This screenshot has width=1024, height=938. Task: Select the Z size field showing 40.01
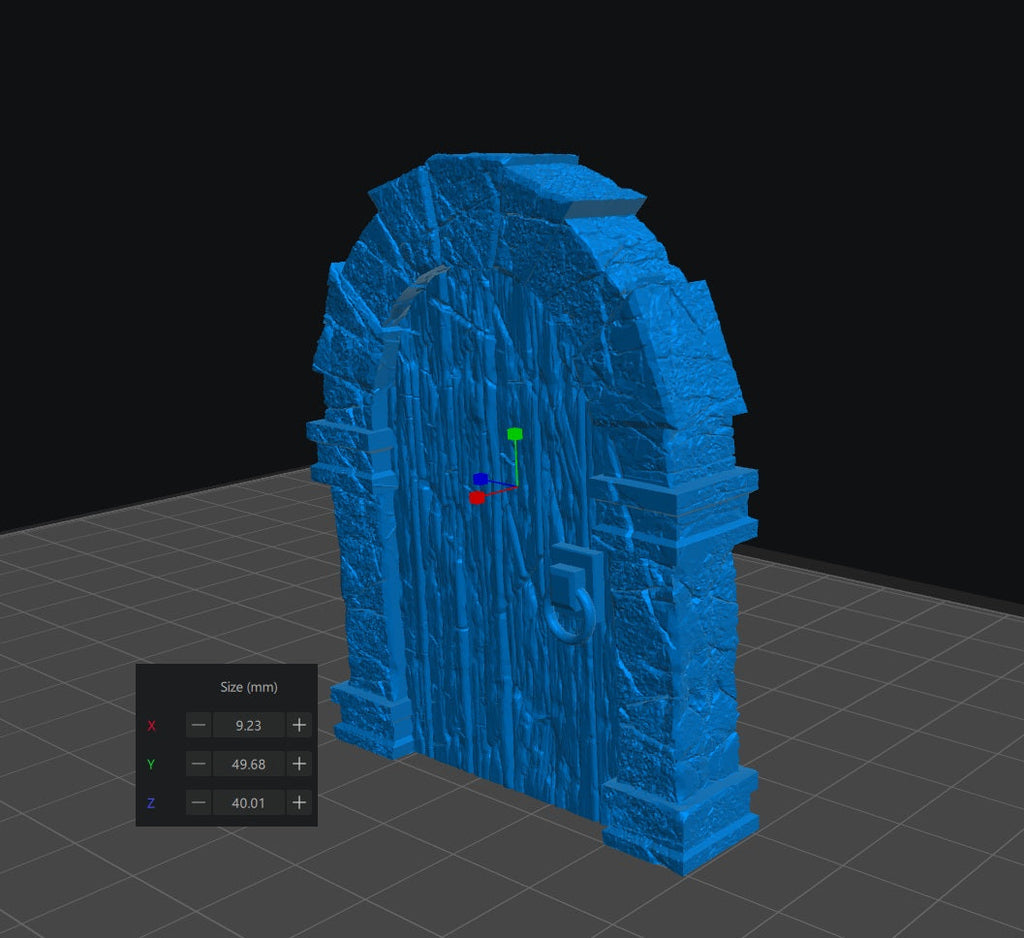coord(248,802)
